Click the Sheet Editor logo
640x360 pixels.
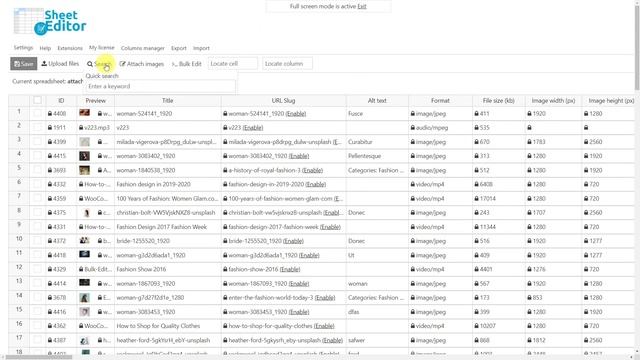coord(50,22)
